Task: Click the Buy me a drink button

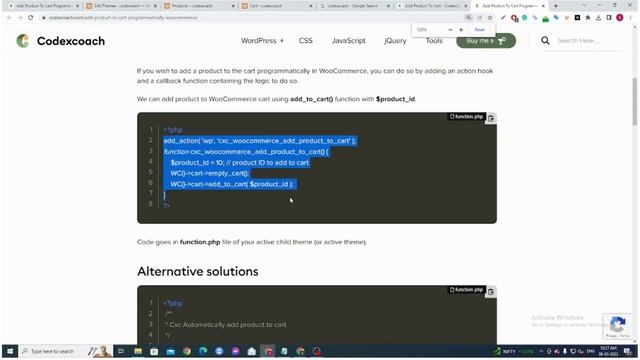Action: coord(486,41)
